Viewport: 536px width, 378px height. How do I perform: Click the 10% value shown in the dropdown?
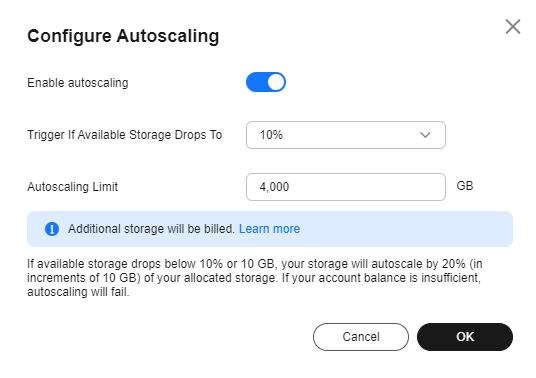[x=271, y=135]
